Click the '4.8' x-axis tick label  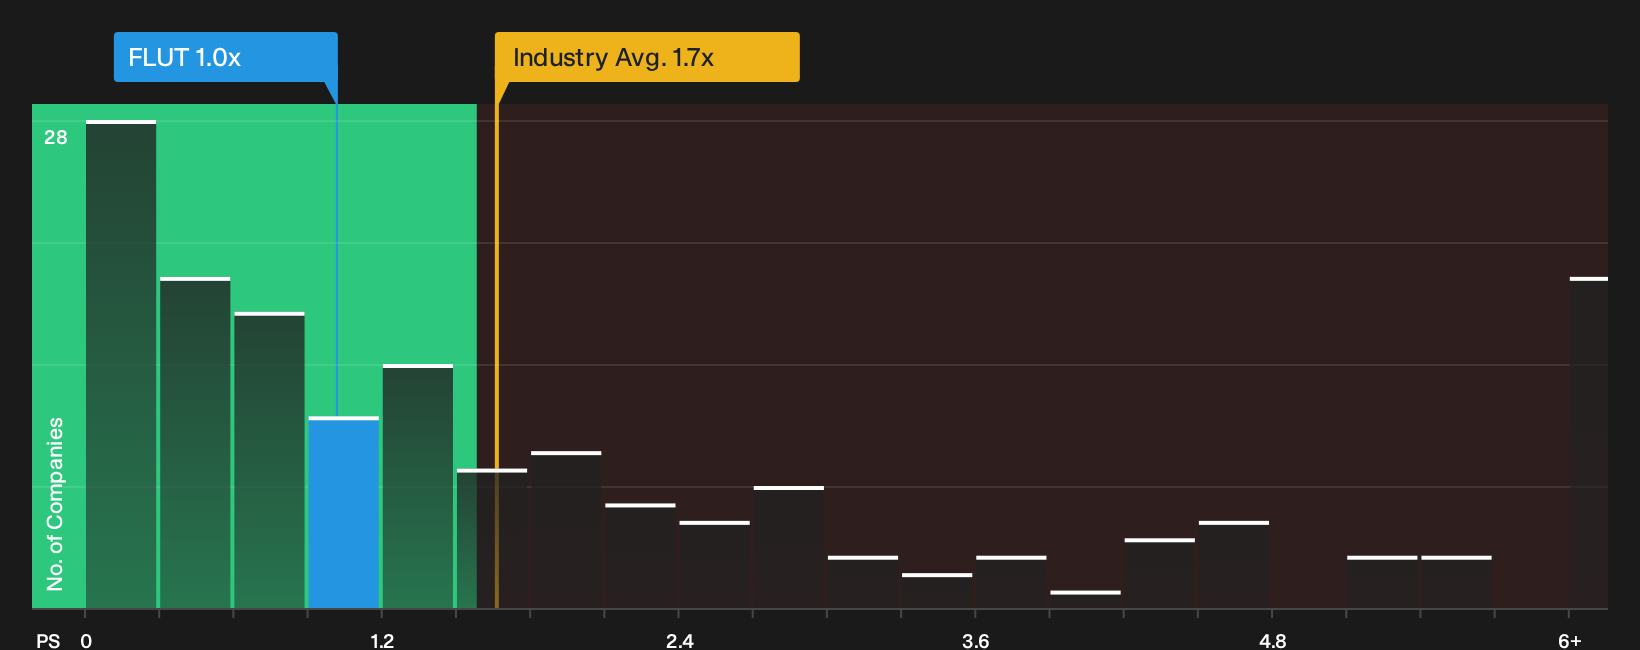point(1272,640)
